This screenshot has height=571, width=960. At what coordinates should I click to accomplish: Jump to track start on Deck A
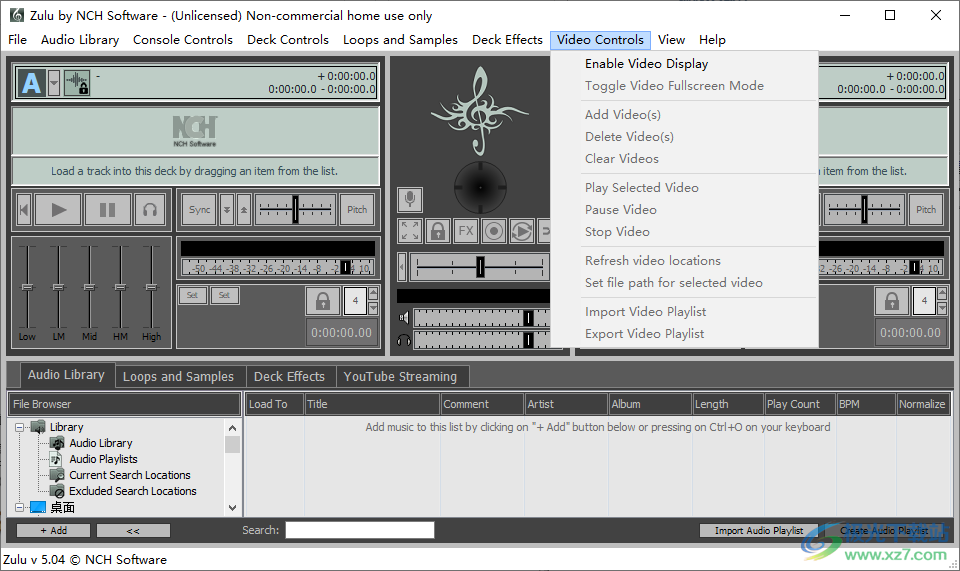tap(24, 210)
